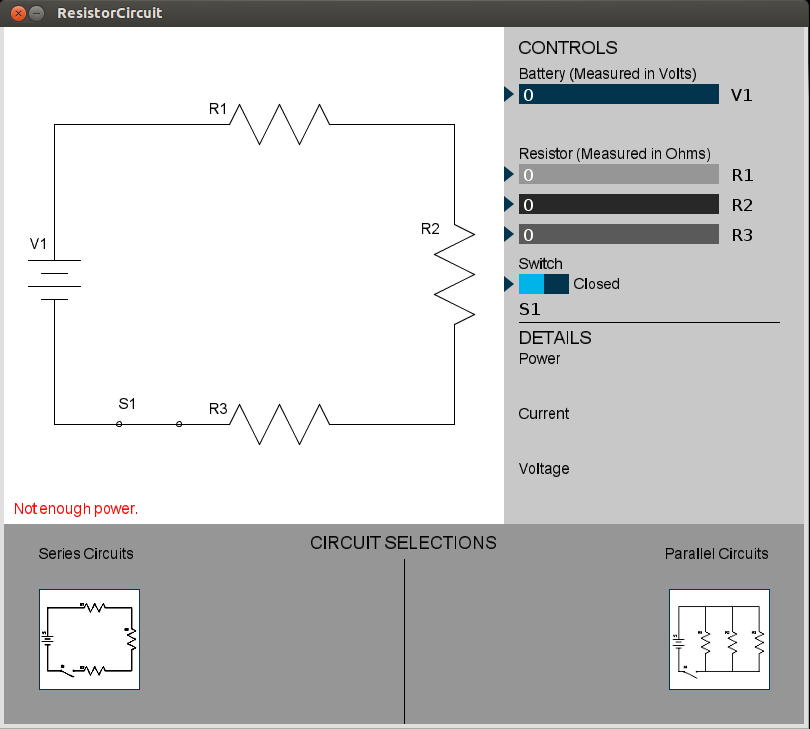810x729 pixels.
Task: Adjust the R2 resistor slider
Action: (618, 204)
